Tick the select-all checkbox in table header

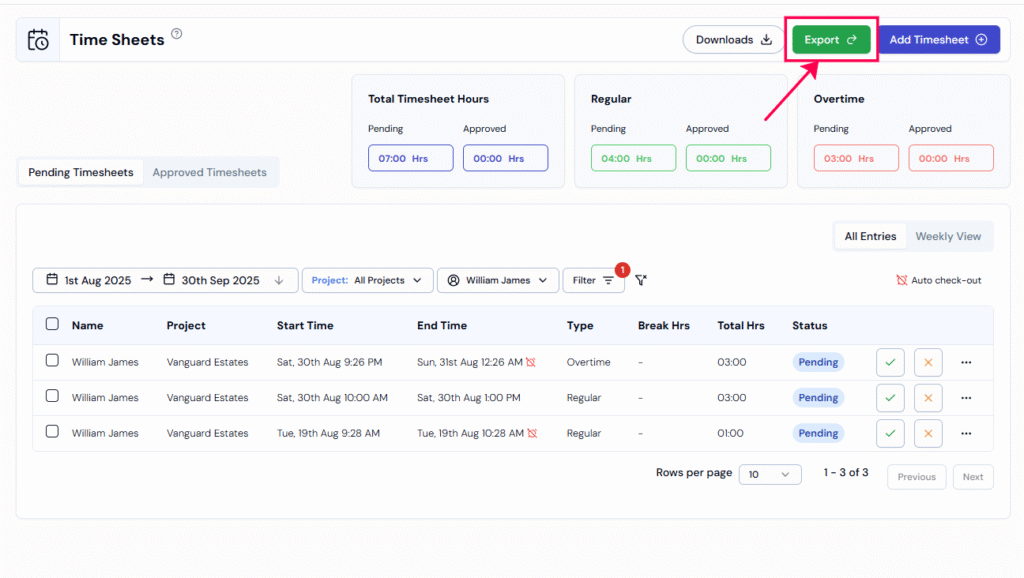pyautogui.click(x=52, y=324)
